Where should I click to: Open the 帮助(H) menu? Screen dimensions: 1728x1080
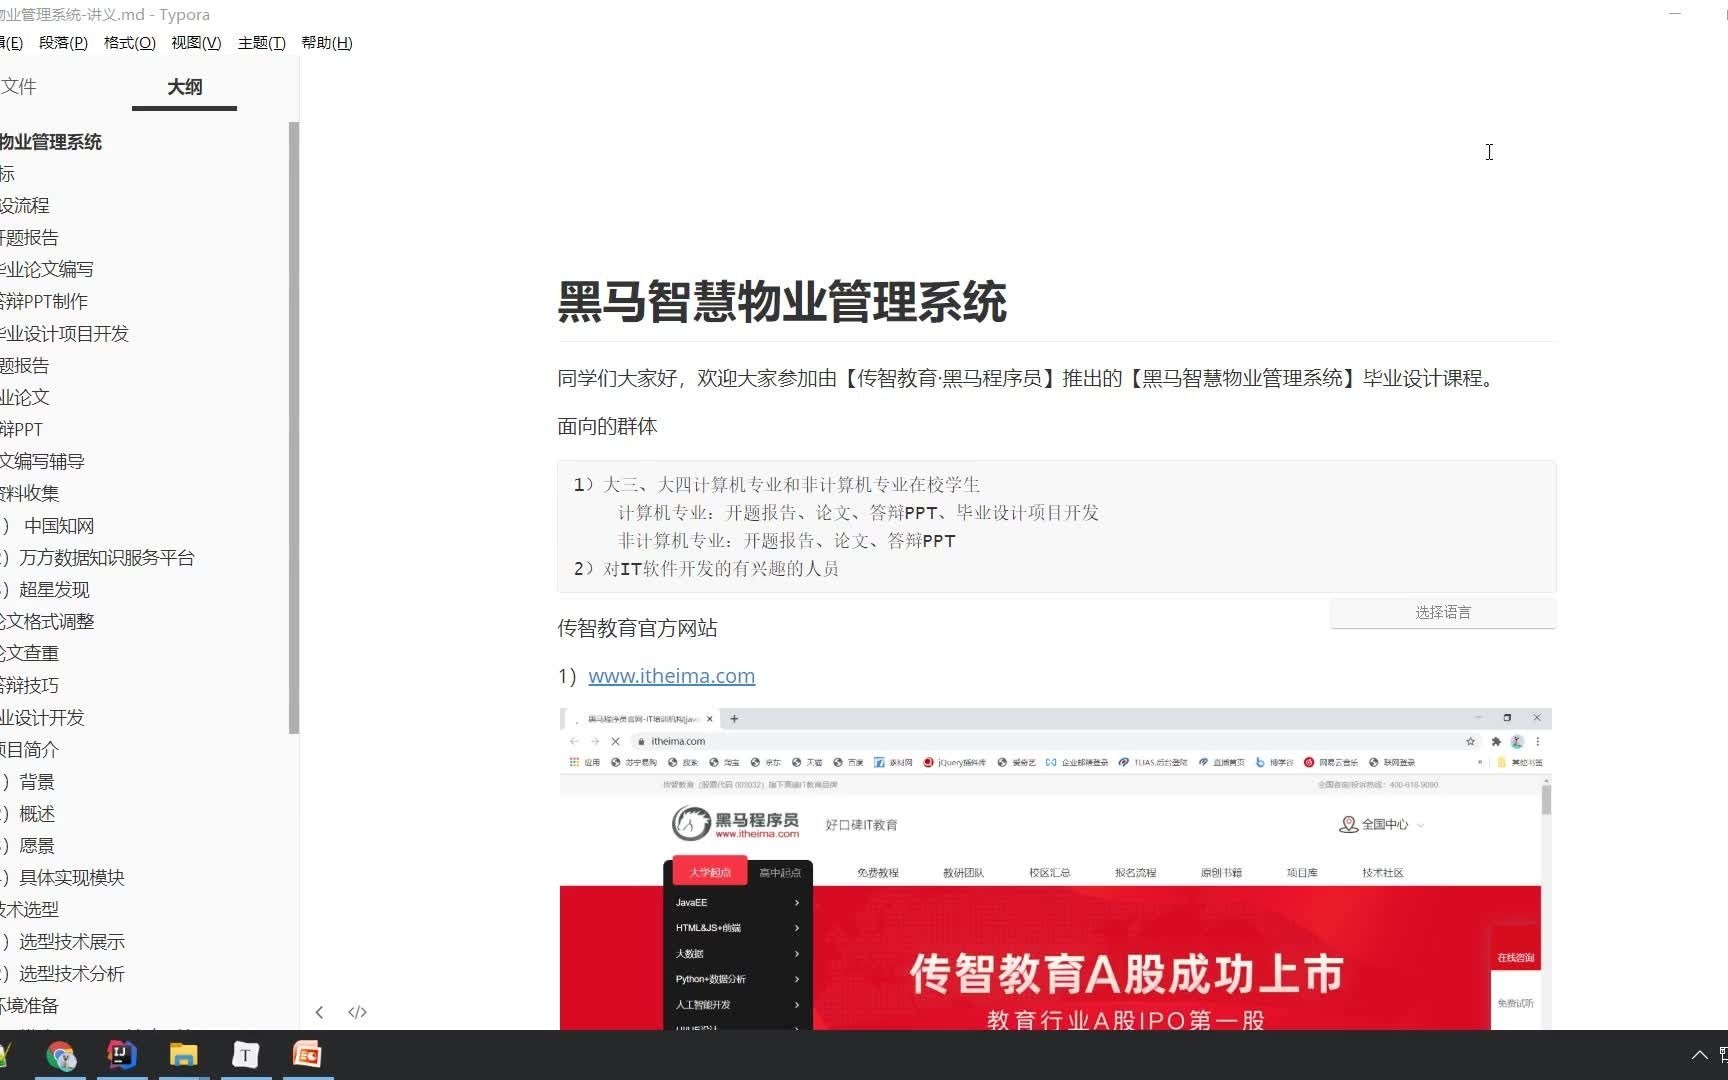(x=327, y=43)
